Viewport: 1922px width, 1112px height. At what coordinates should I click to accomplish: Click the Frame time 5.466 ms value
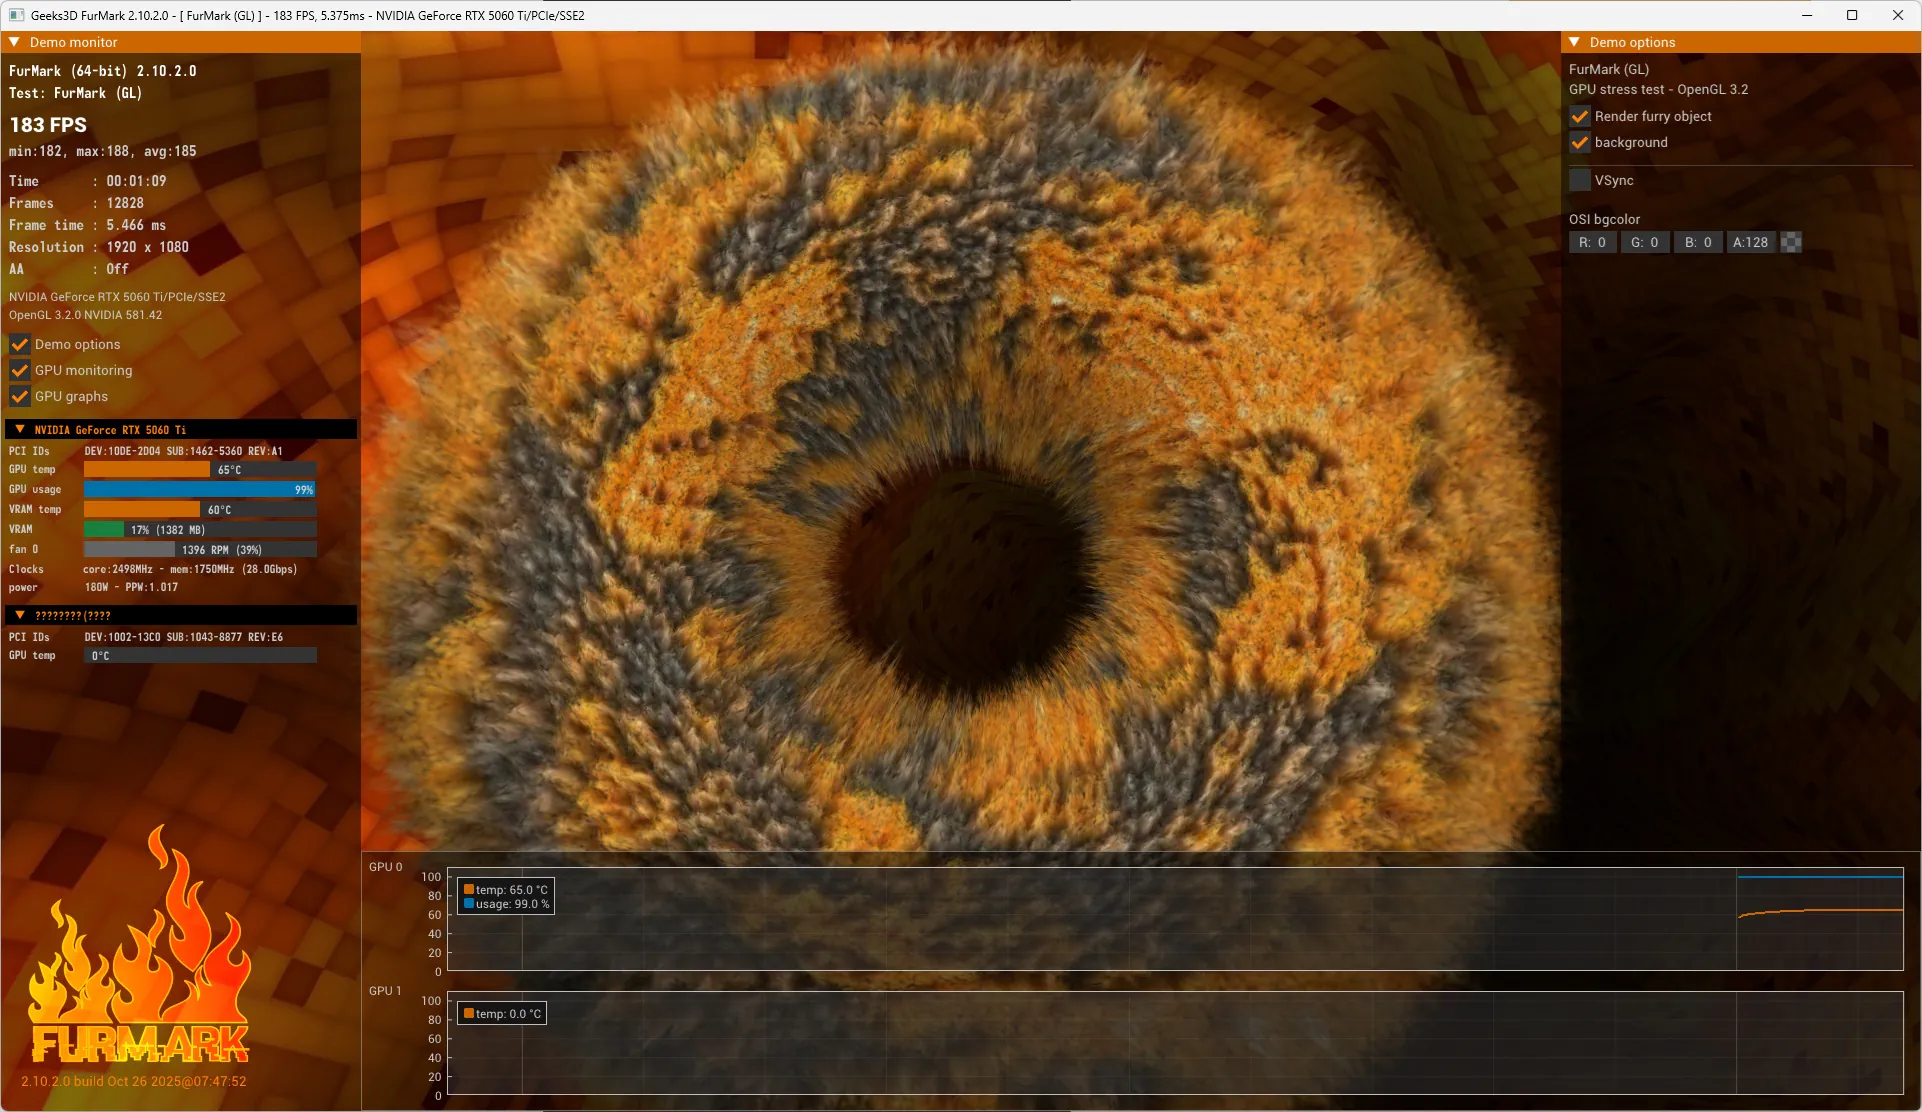click(136, 225)
